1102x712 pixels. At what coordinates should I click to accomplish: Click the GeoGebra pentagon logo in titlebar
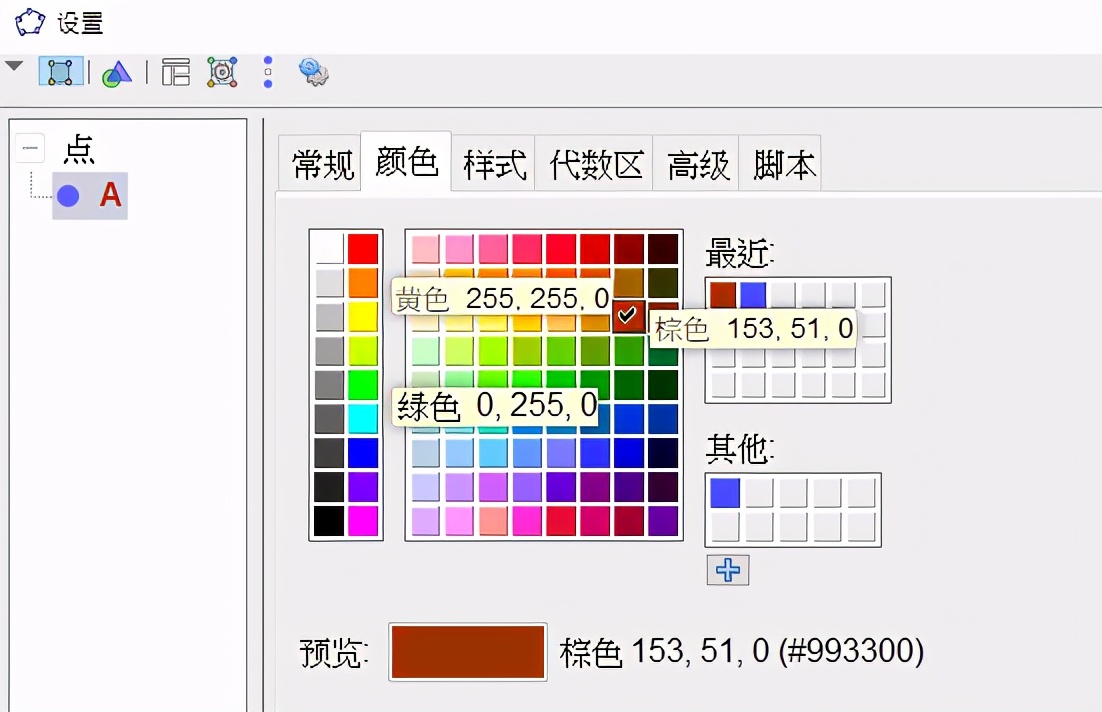(28, 20)
